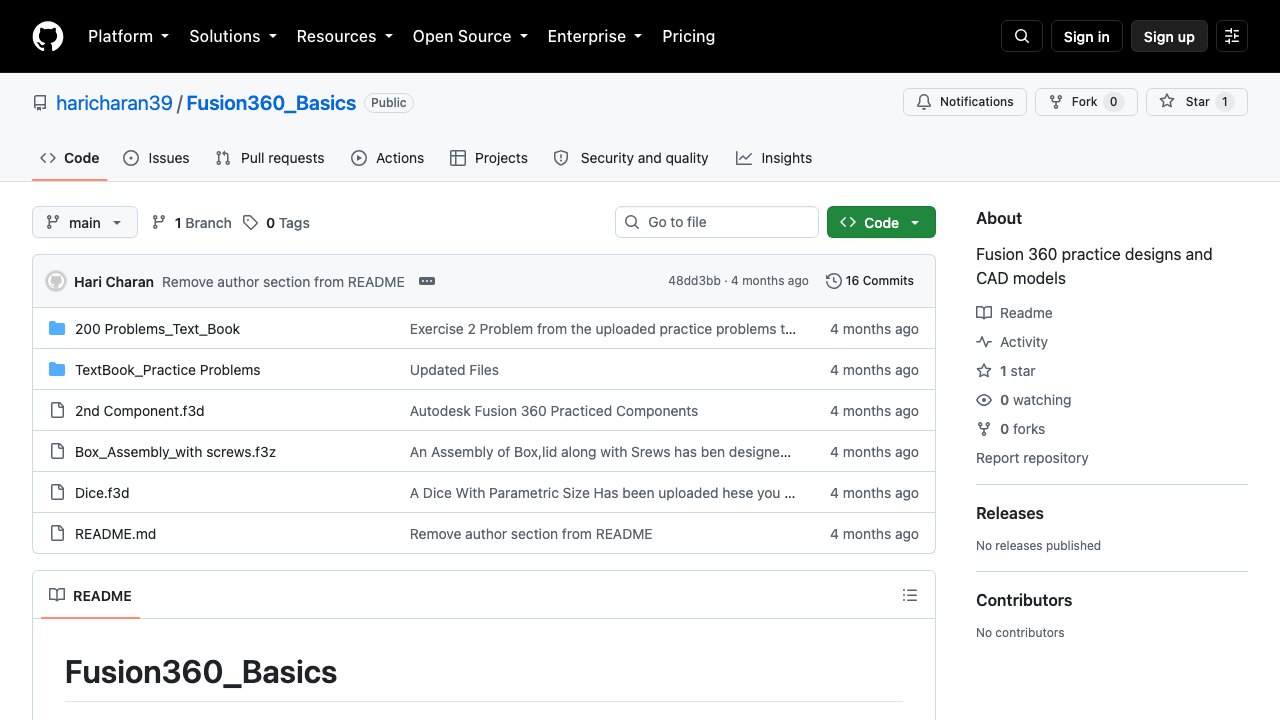Click the Notifications button
1280x720 pixels.
coord(965,102)
